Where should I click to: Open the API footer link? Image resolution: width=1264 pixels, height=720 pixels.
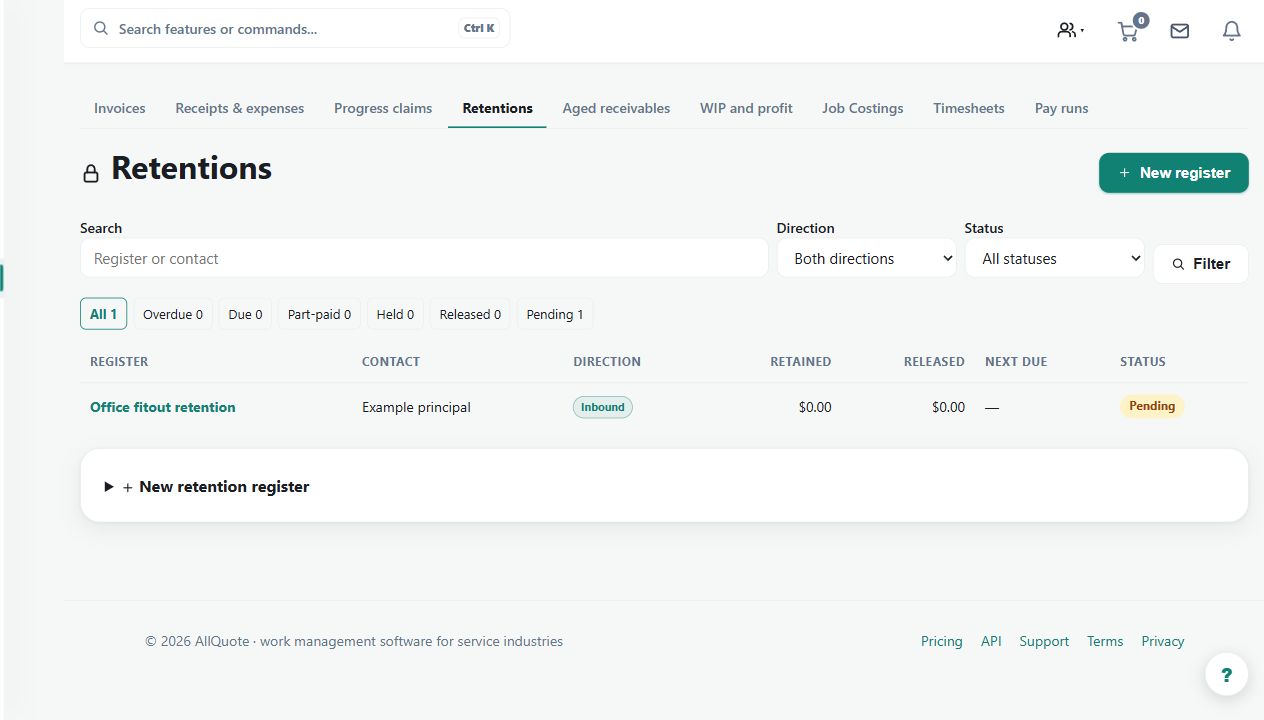click(991, 641)
